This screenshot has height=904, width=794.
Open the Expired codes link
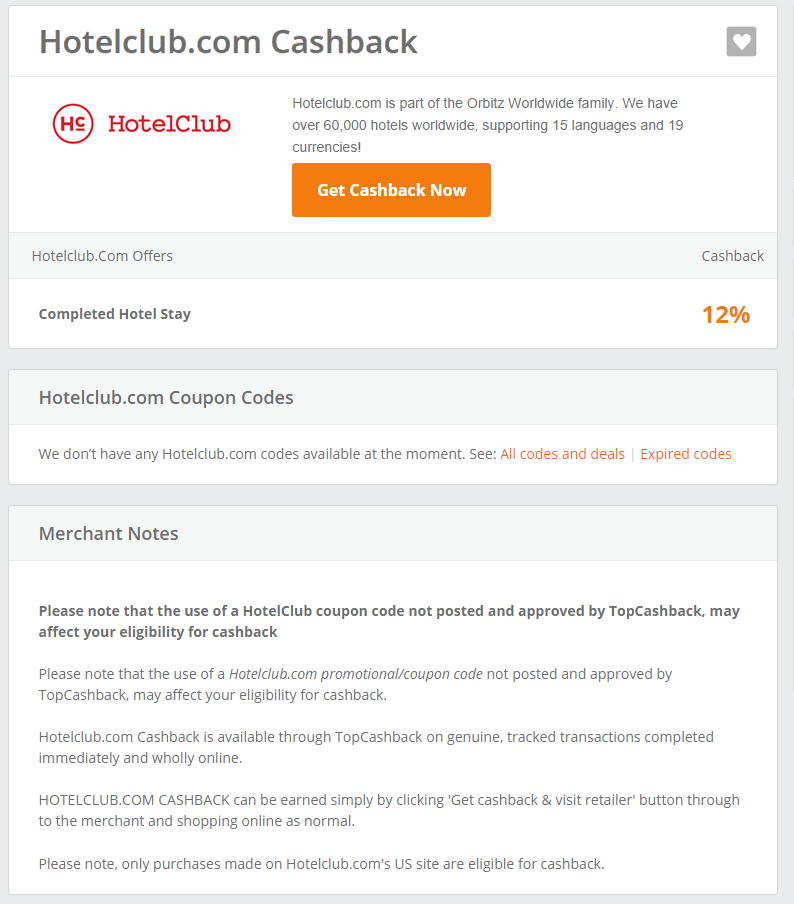point(686,454)
